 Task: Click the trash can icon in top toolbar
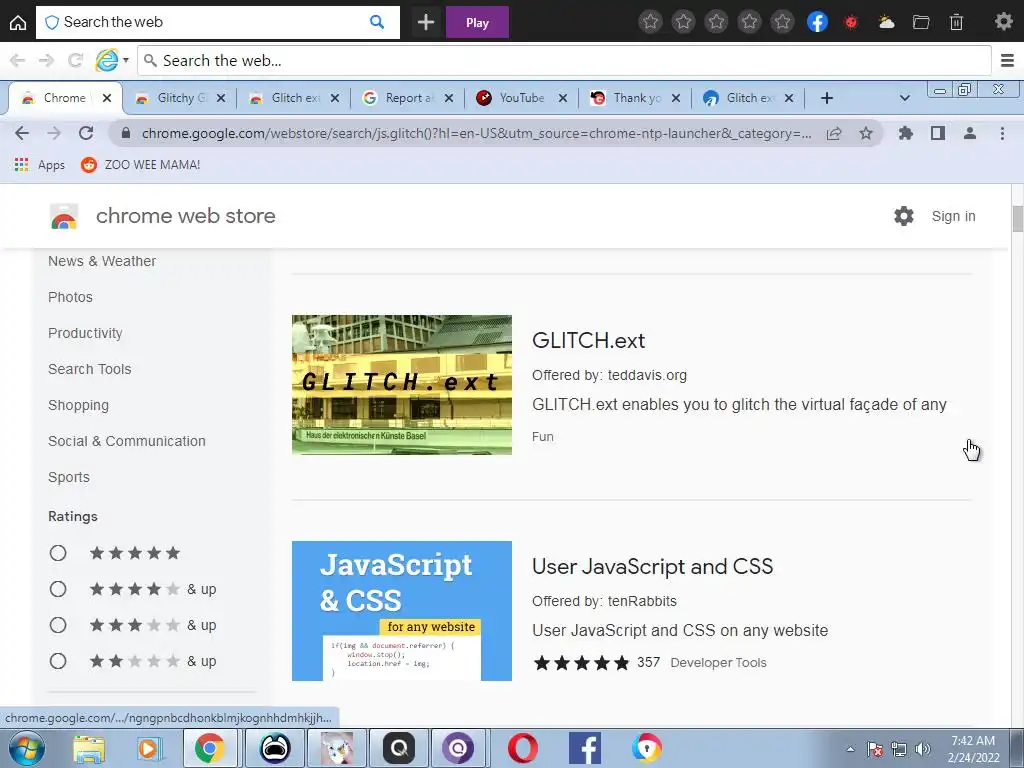pos(956,22)
